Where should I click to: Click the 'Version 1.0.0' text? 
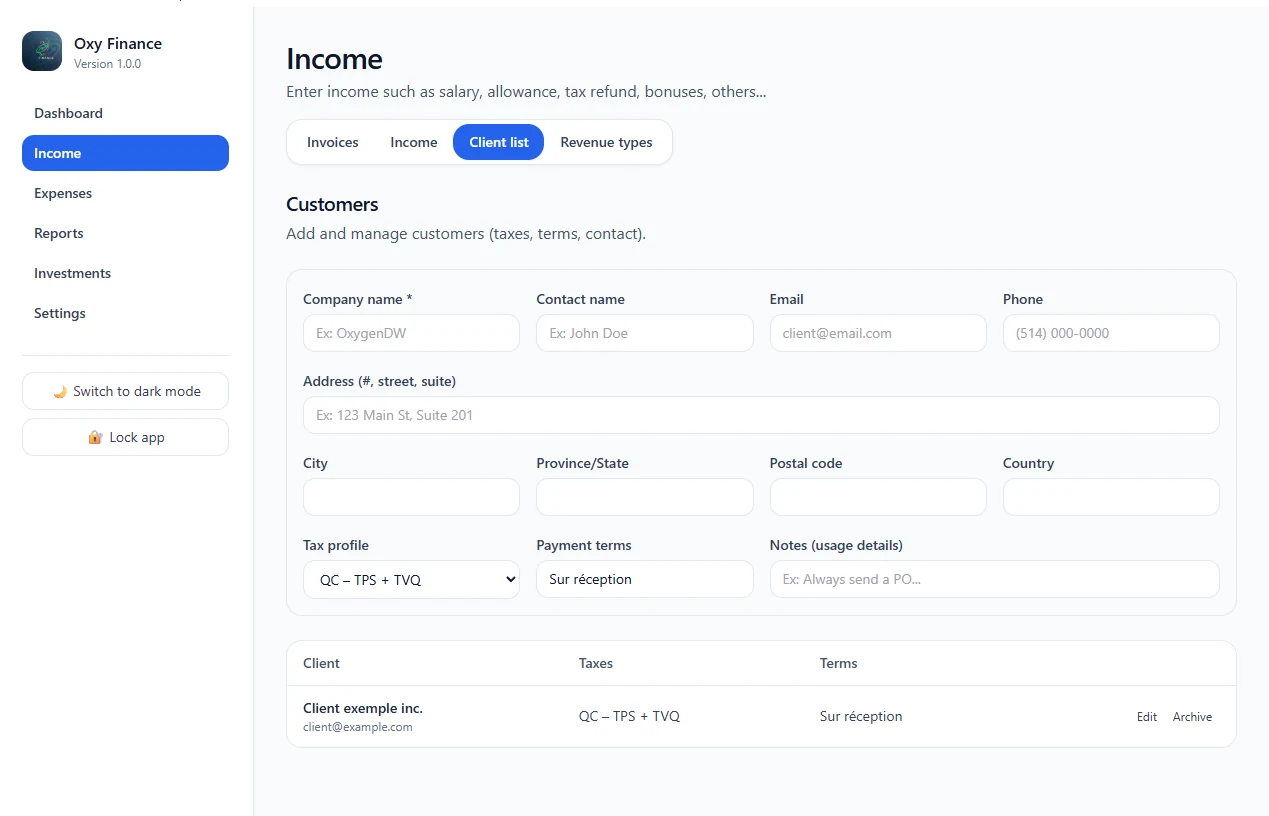coord(107,64)
